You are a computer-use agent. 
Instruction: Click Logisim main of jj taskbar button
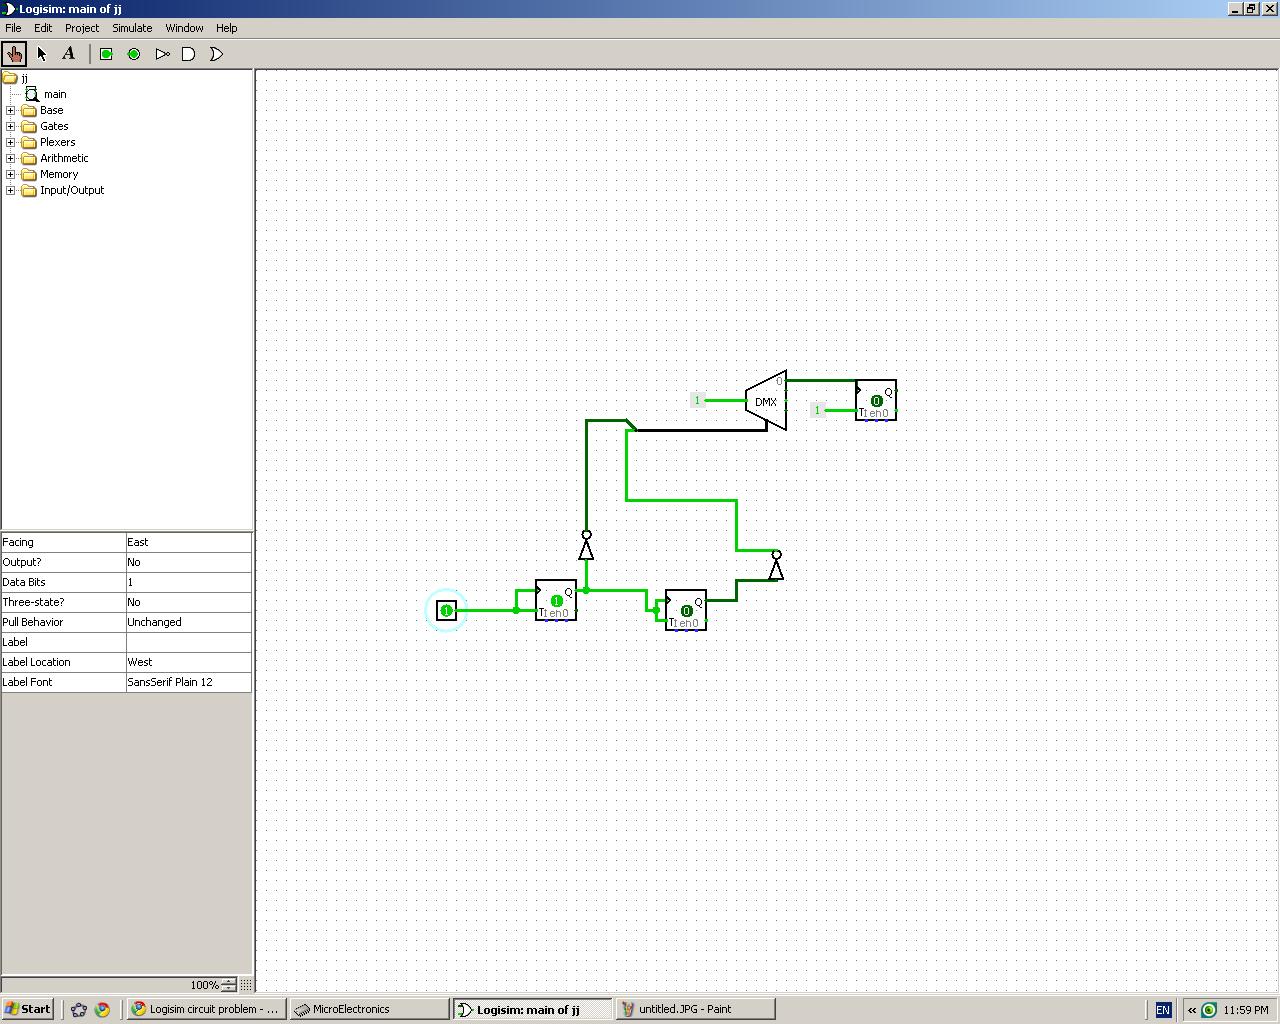[532, 1009]
